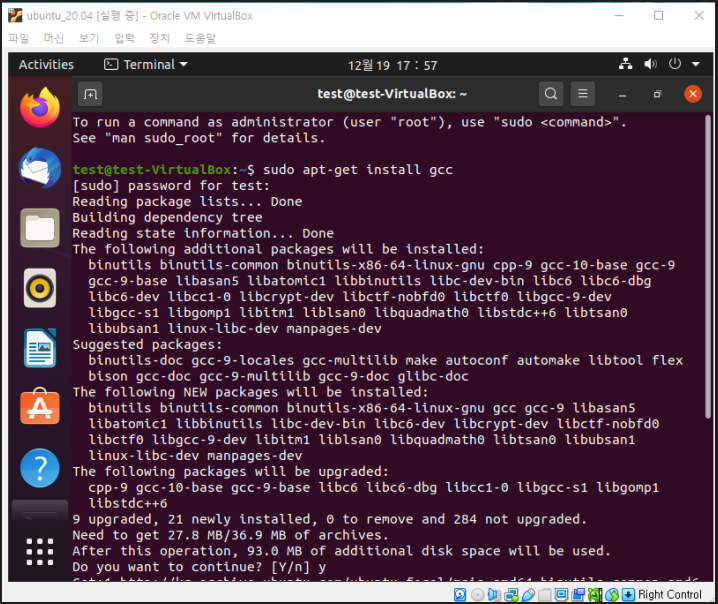Image resolution: width=718 pixels, height=604 pixels.
Task: Click the VirtualBox keyboard capture arrow indicator
Action: pyautogui.click(x=628, y=594)
